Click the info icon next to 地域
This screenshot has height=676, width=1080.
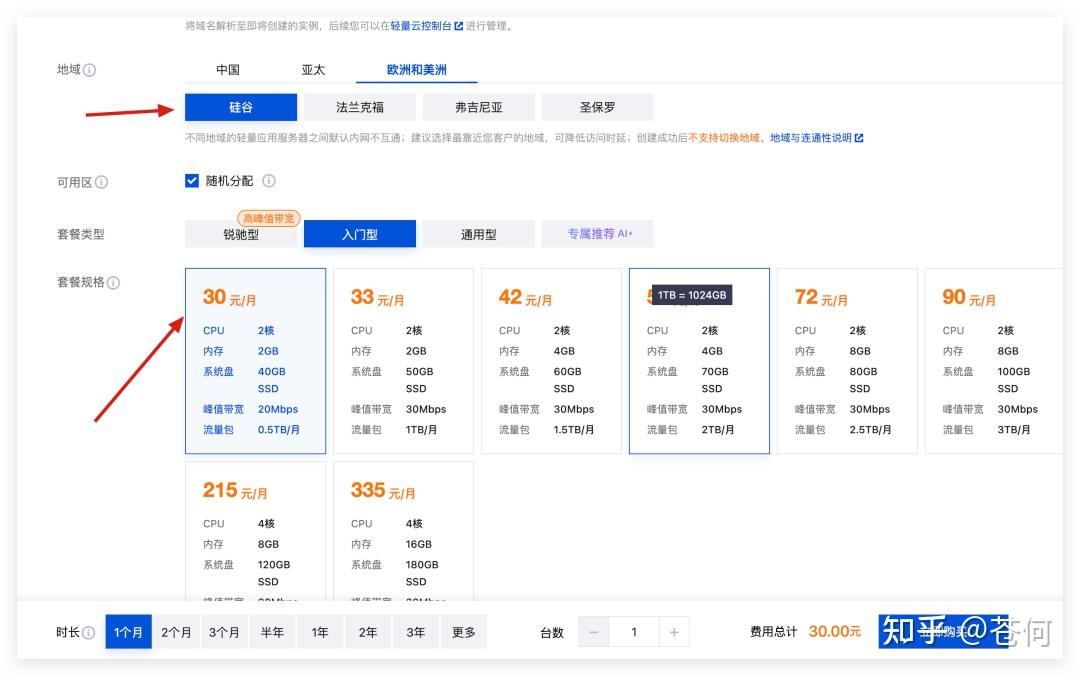pos(90,70)
